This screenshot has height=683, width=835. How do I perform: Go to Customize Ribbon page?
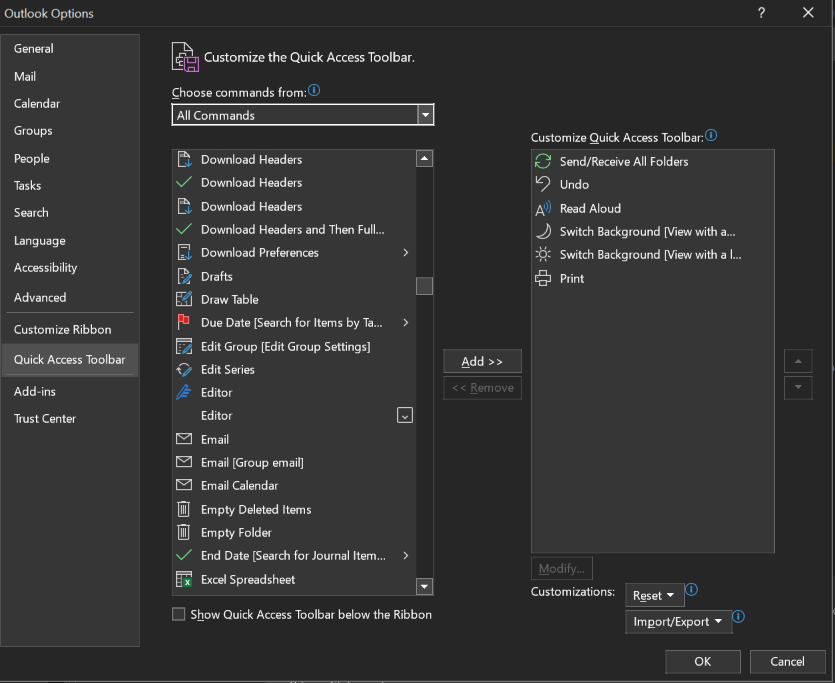tap(62, 330)
